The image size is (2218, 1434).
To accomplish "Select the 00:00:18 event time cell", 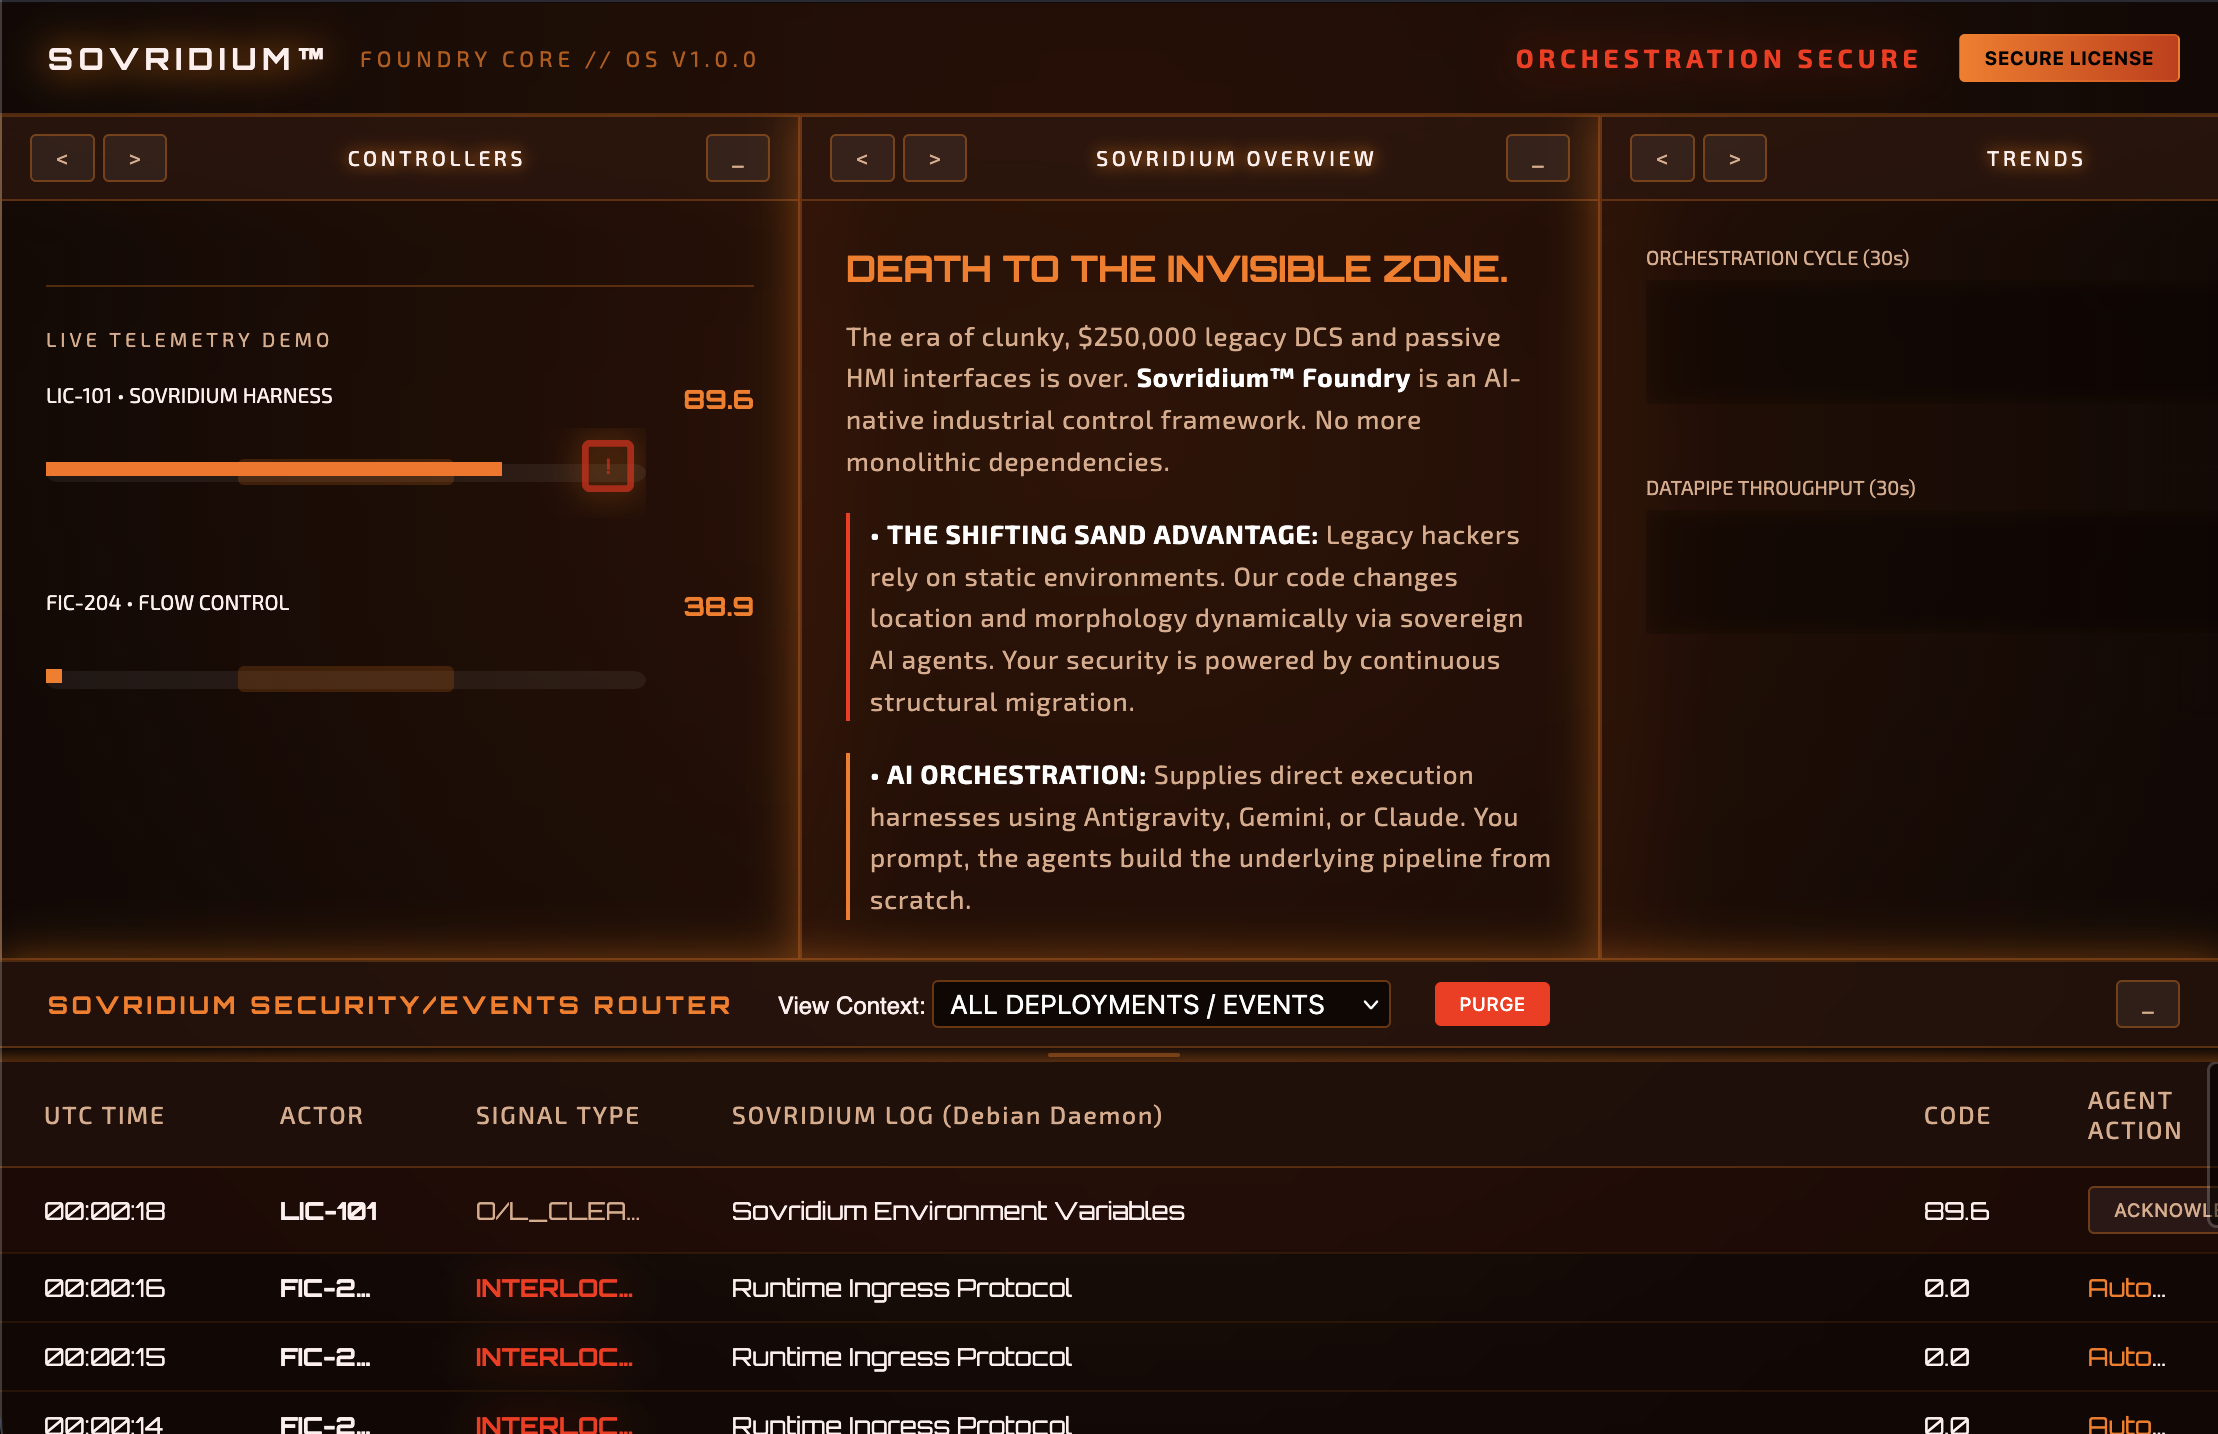I will pyautogui.click(x=105, y=1211).
